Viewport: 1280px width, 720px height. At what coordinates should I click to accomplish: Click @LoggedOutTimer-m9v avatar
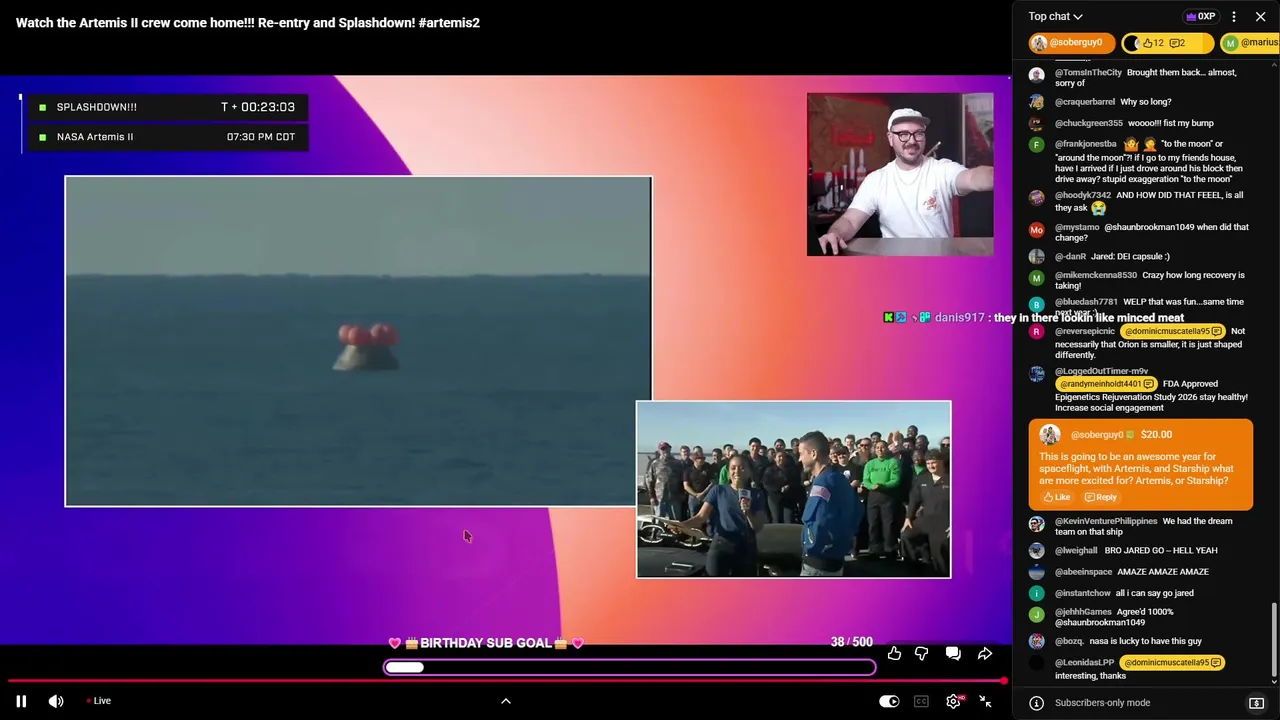tap(1037, 374)
